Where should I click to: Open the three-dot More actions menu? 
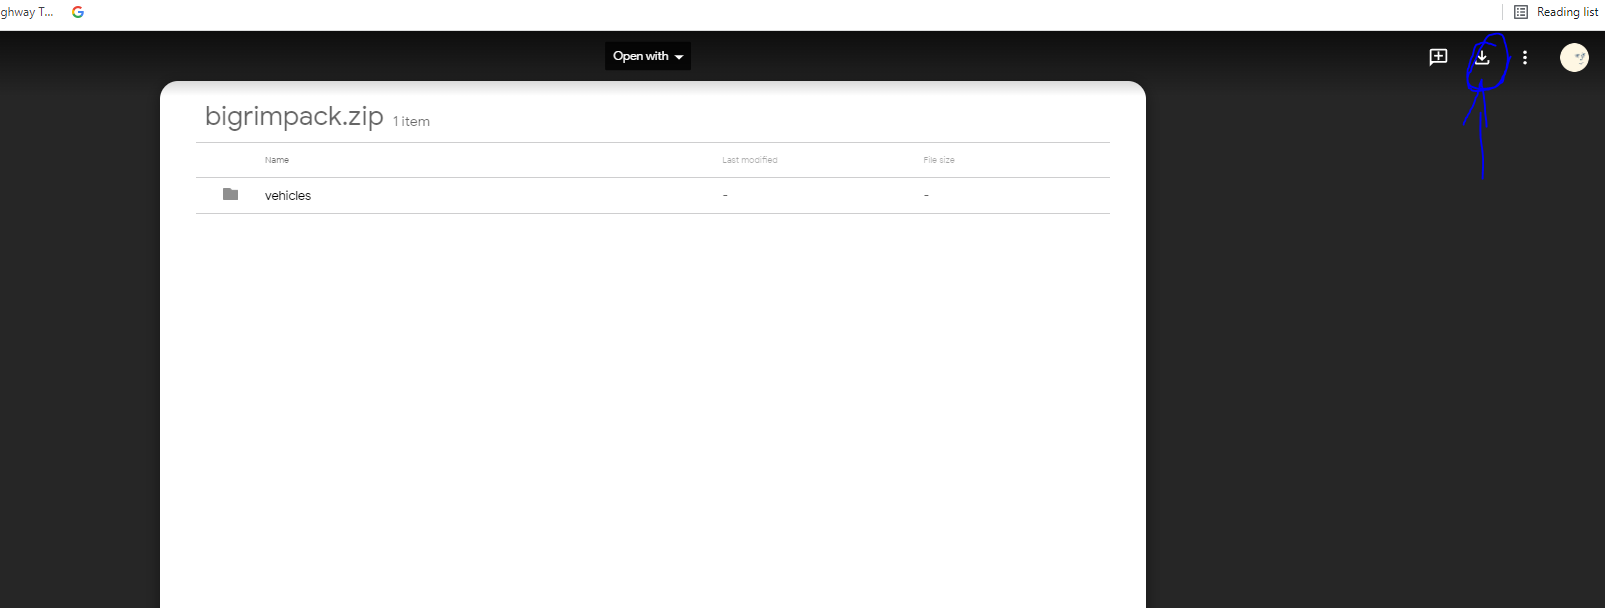click(1525, 58)
